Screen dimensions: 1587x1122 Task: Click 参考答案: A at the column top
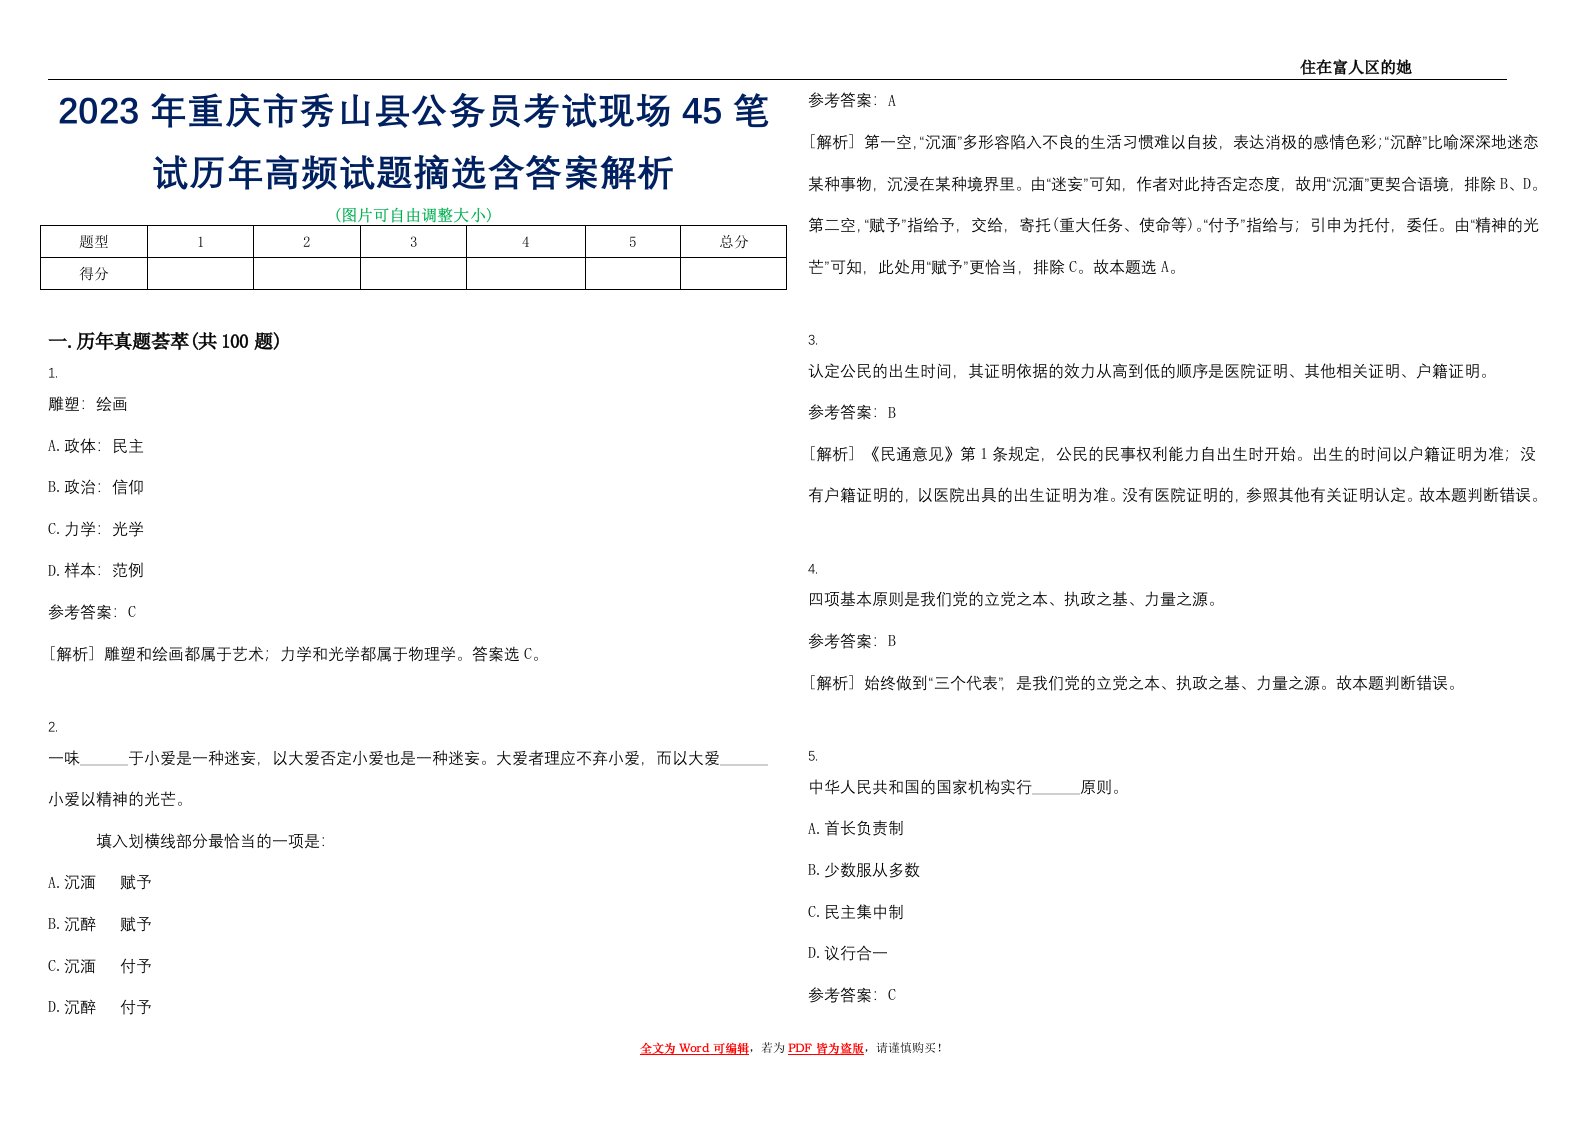(853, 100)
